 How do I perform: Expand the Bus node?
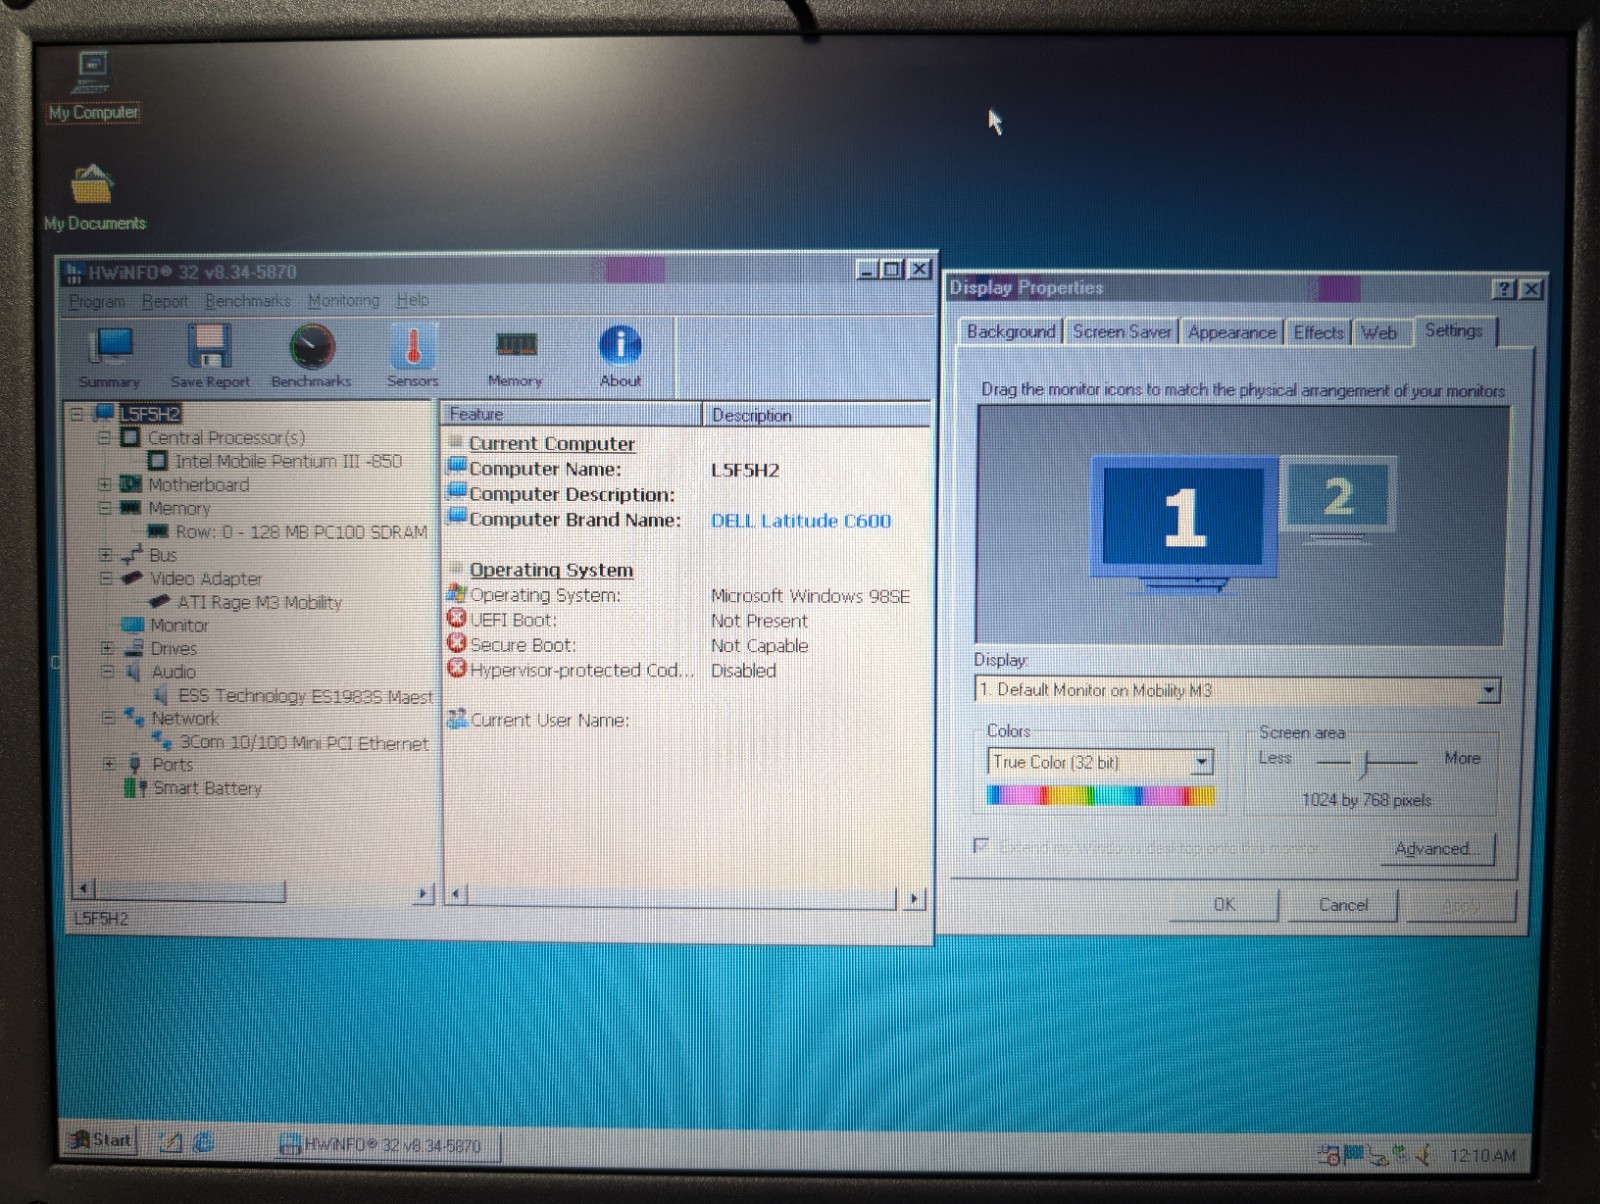click(x=105, y=555)
